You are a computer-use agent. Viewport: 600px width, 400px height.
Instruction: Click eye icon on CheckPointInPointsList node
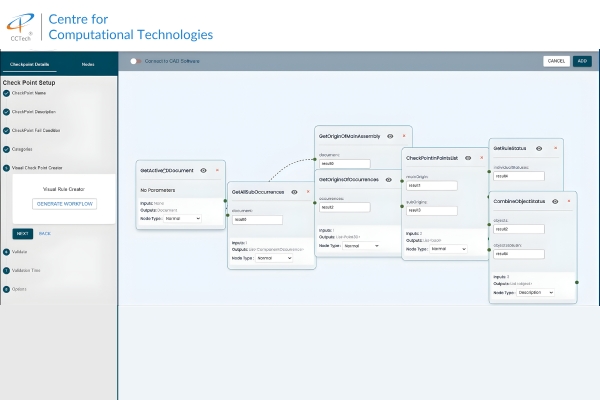click(469, 157)
